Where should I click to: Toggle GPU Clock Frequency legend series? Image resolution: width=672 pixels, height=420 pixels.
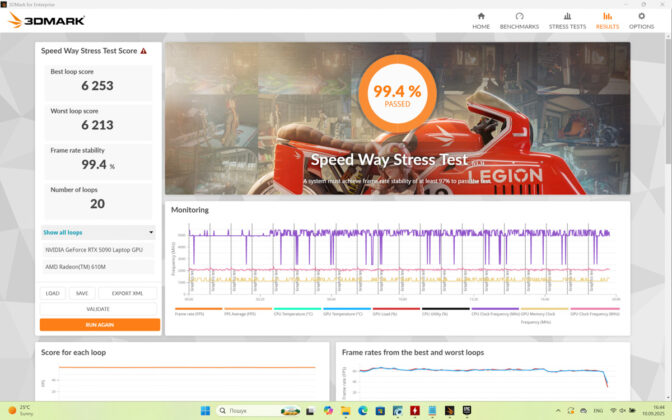594,312
